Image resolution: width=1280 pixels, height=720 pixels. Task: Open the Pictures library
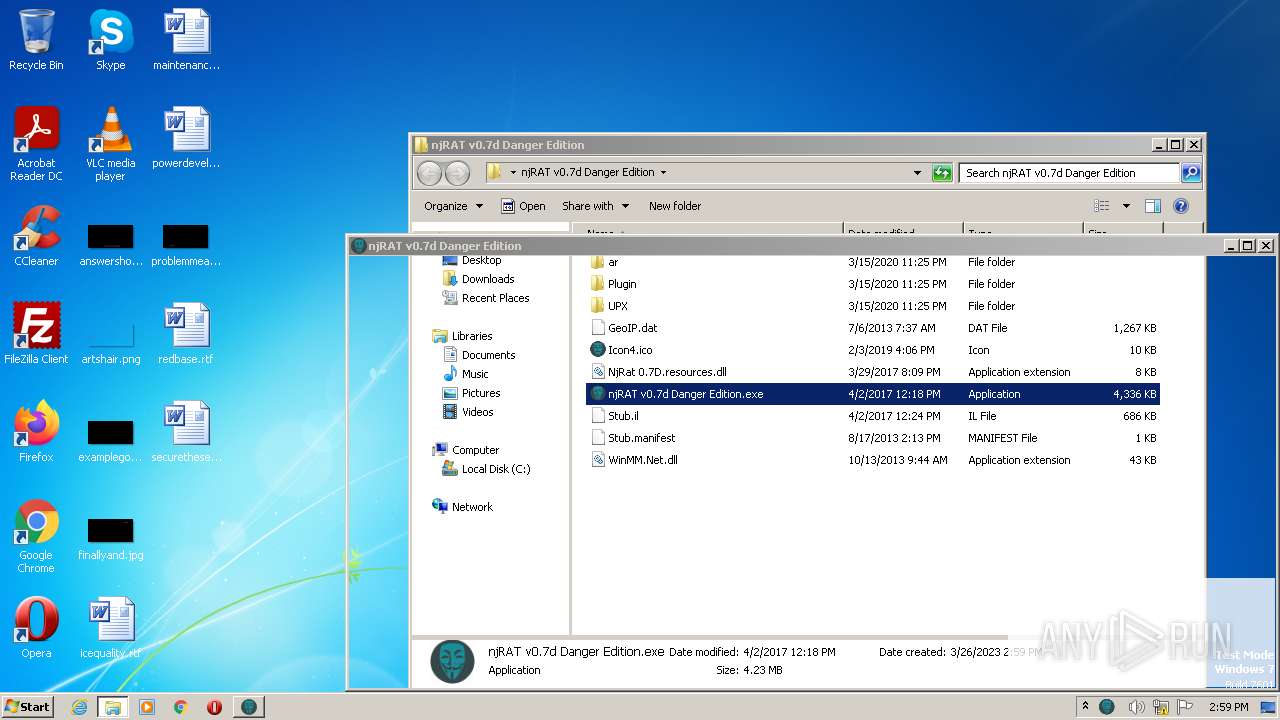470,393
